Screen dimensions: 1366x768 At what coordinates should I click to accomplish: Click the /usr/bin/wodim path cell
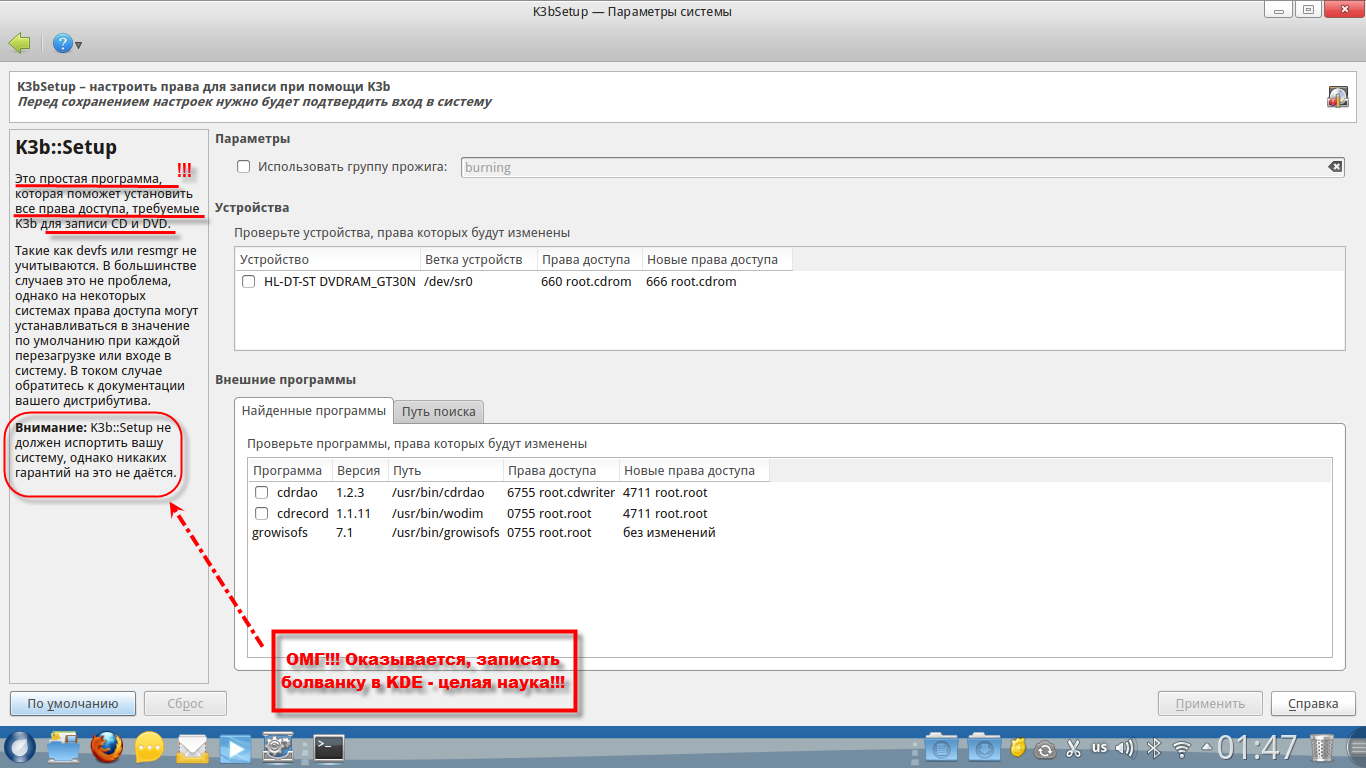point(437,514)
